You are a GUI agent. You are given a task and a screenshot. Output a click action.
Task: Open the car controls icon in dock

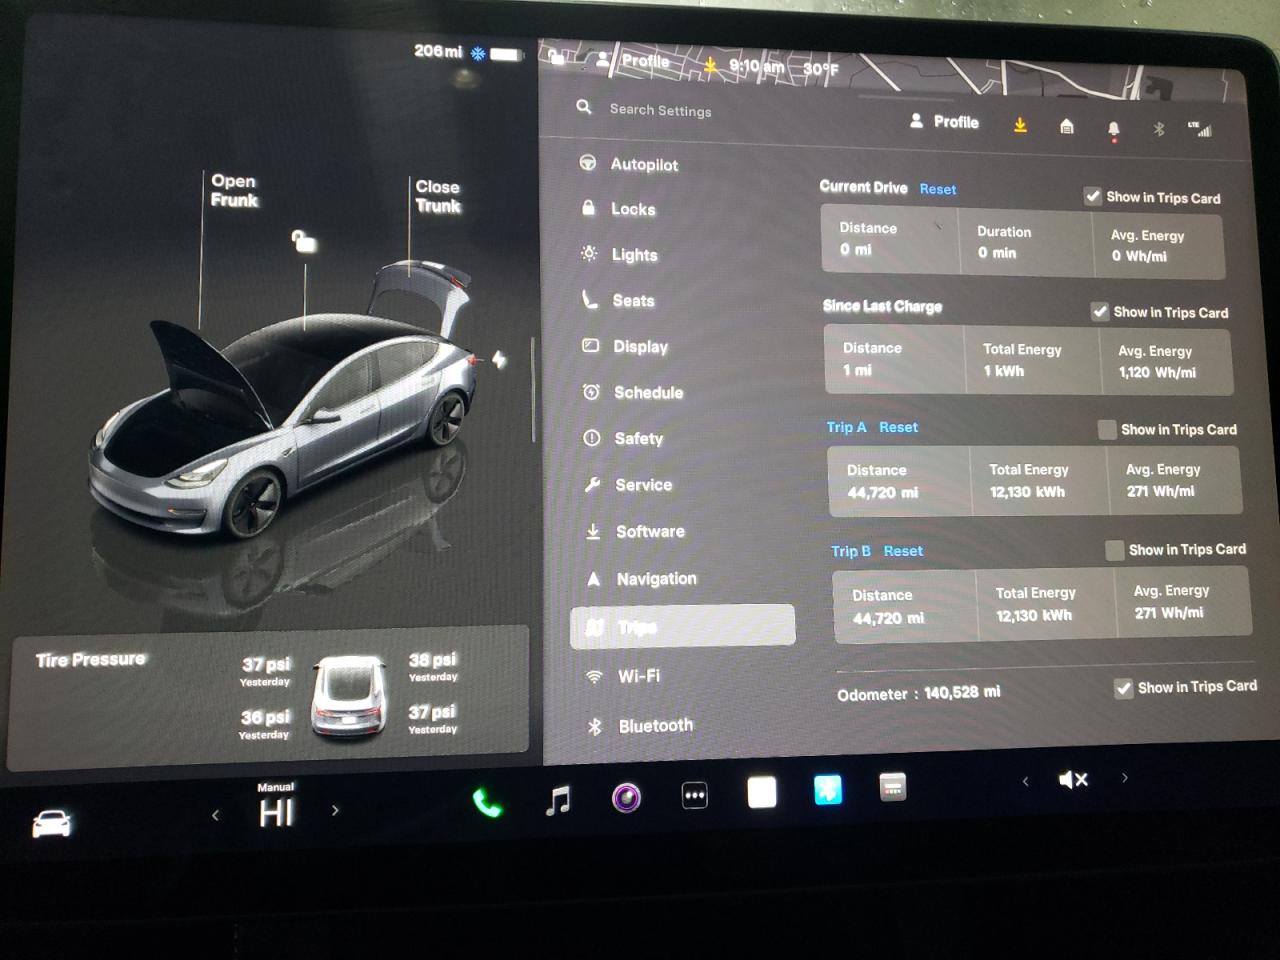pyautogui.click(x=52, y=823)
